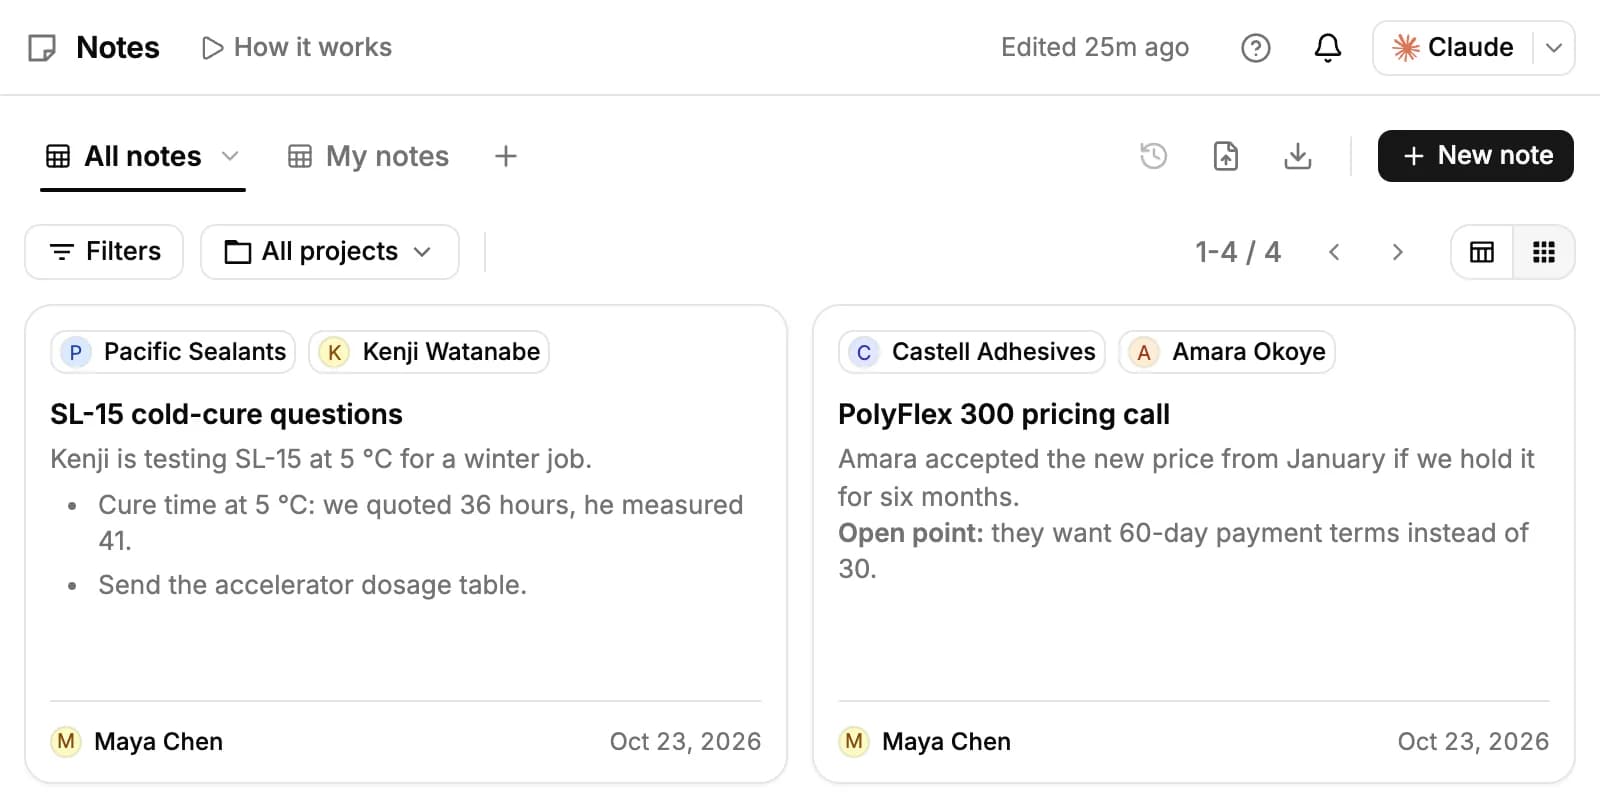Open the PolyFlex 300 pricing call note

[x=1004, y=414]
